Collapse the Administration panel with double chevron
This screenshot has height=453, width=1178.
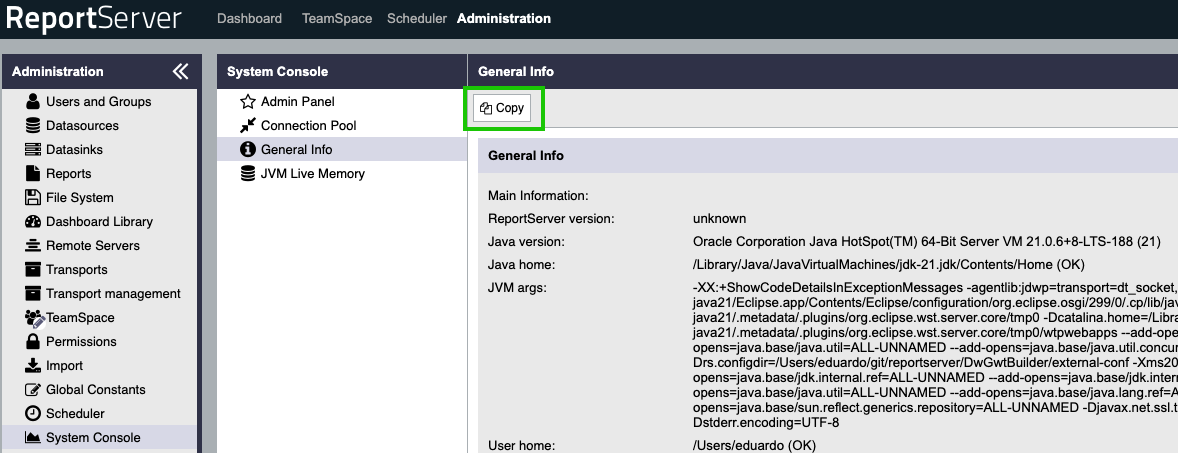(x=180, y=71)
